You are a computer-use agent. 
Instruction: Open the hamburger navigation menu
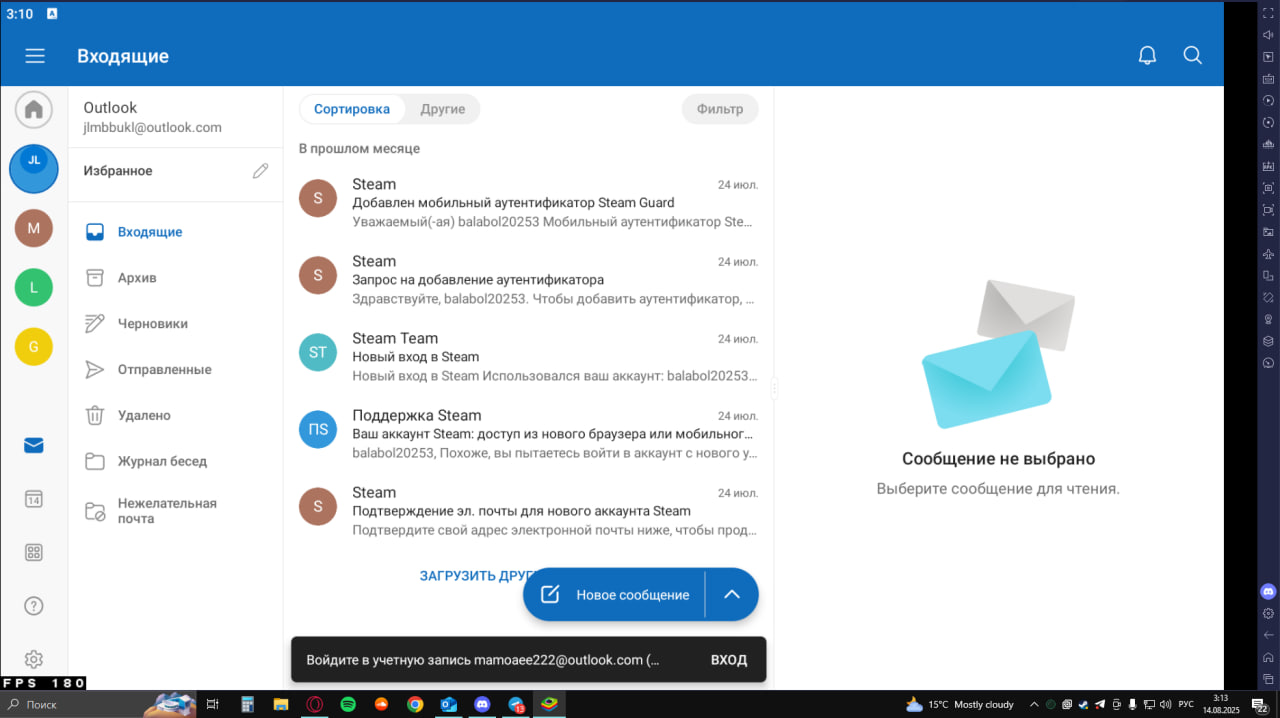click(x=35, y=56)
